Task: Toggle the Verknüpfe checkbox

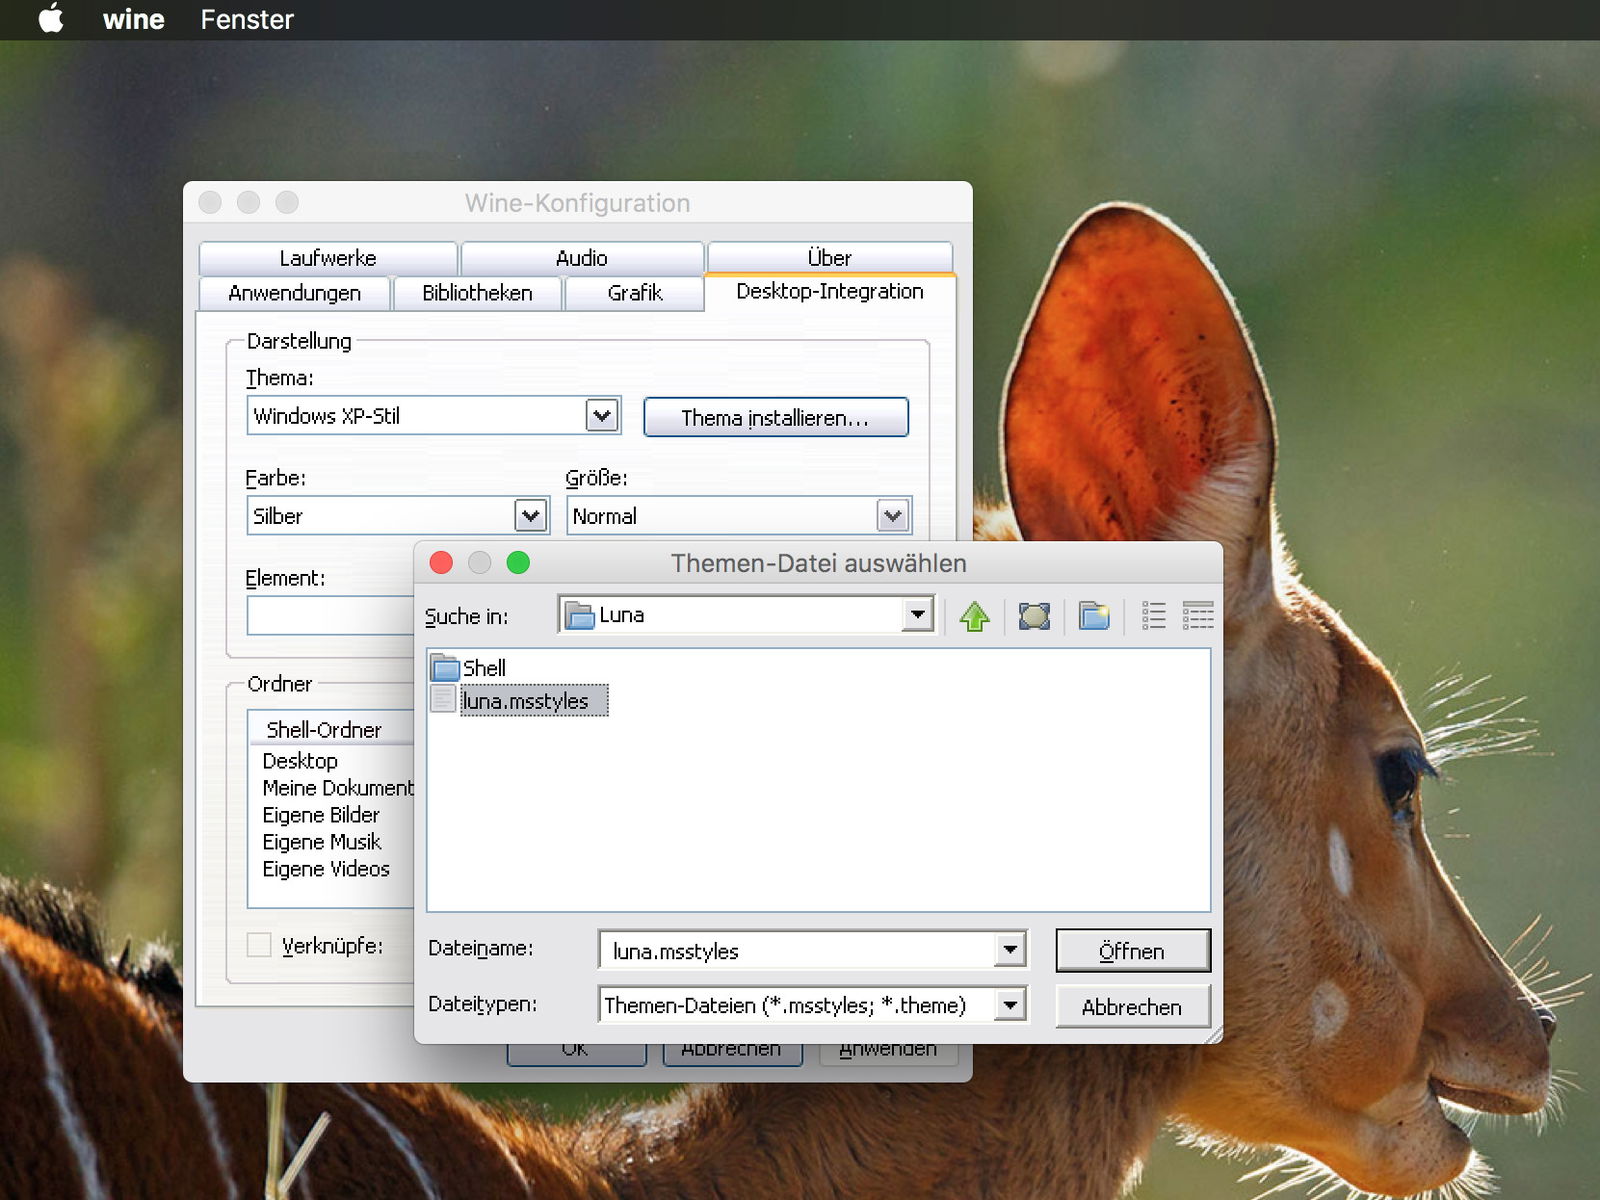Action: (x=259, y=945)
